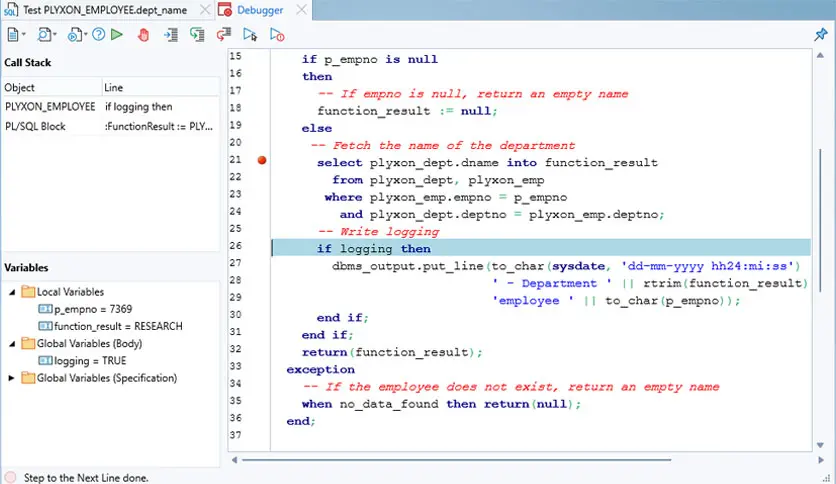
Task: Click the 'Variables' panel title
Action: click(26, 268)
